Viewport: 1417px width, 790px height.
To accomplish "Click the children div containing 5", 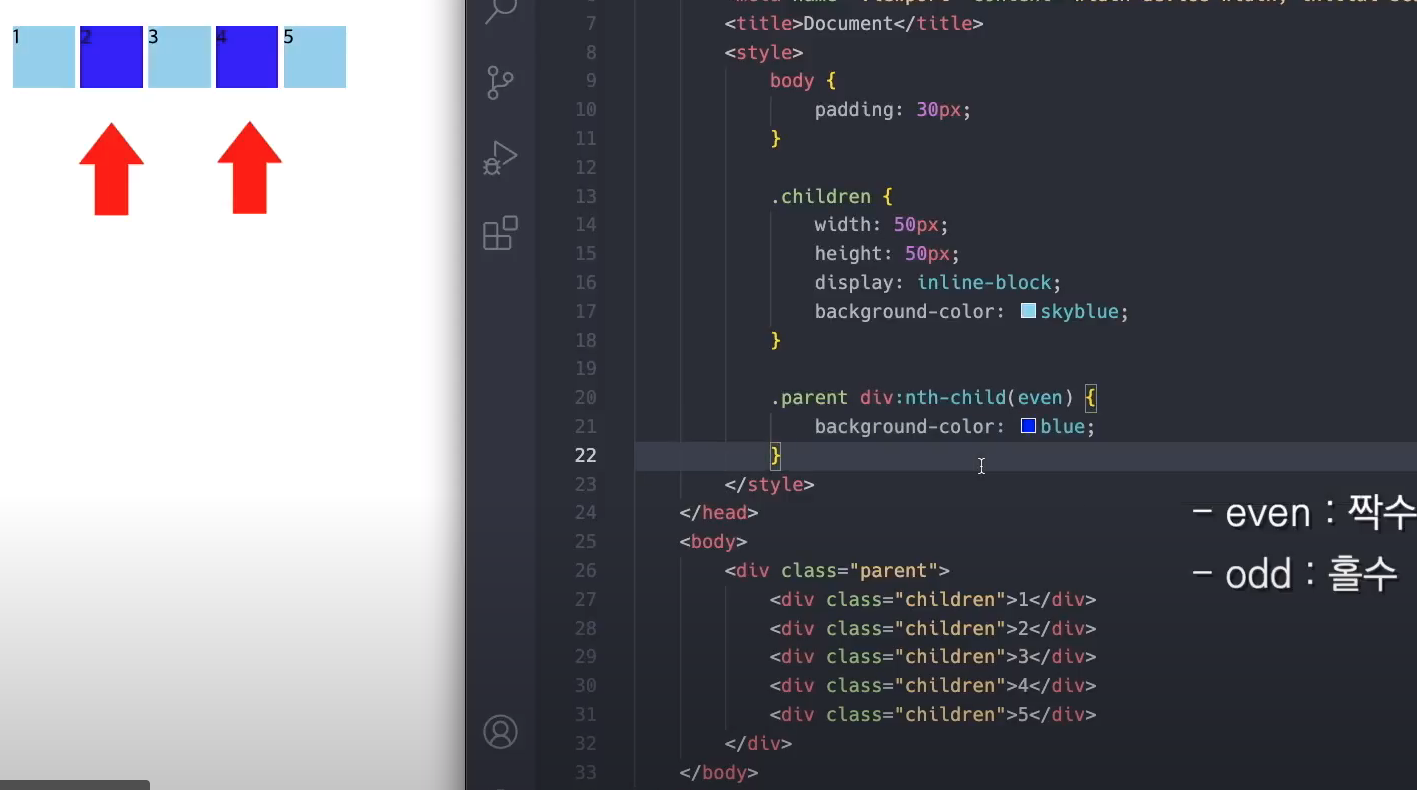I will [x=933, y=715].
